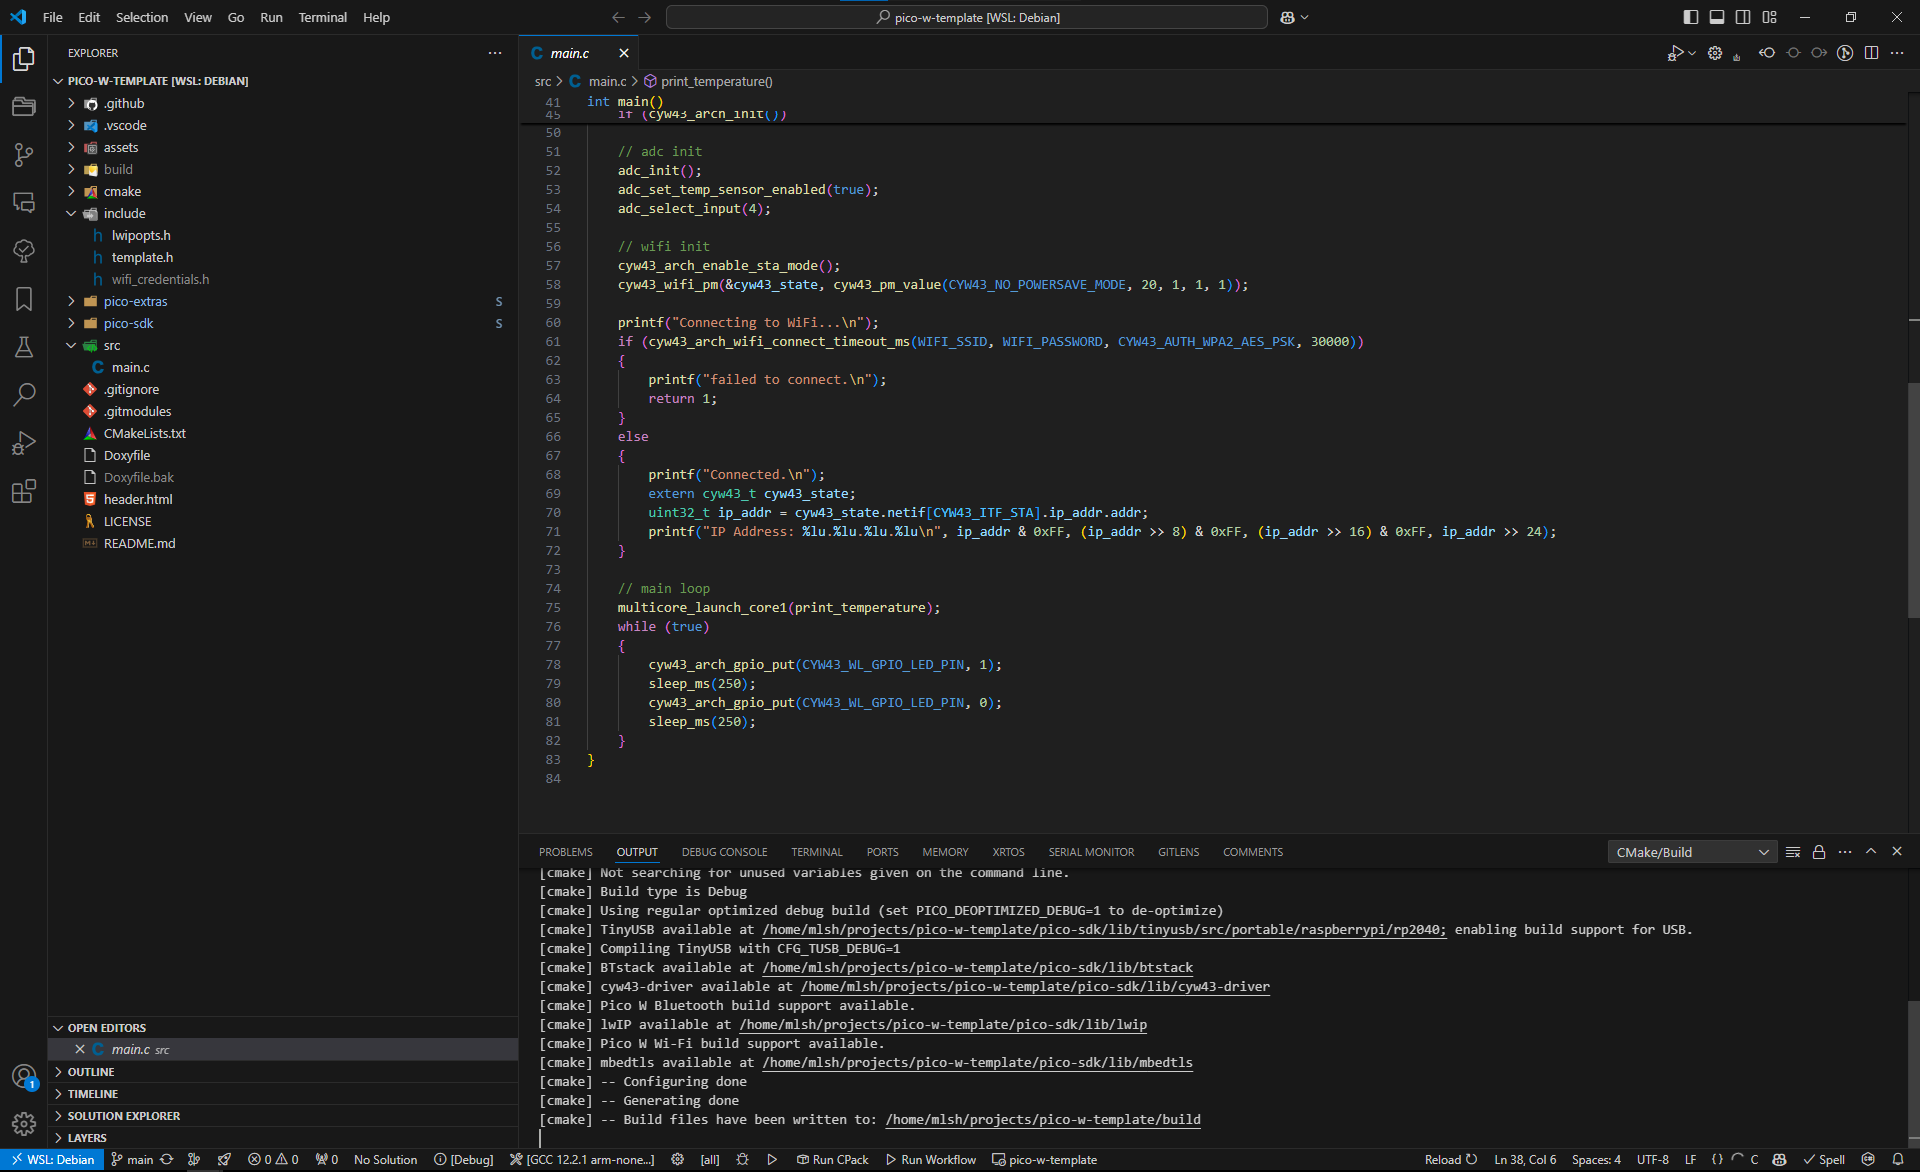Toggle the bottom panel layout button
The image size is (1920, 1172).
click(1716, 17)
